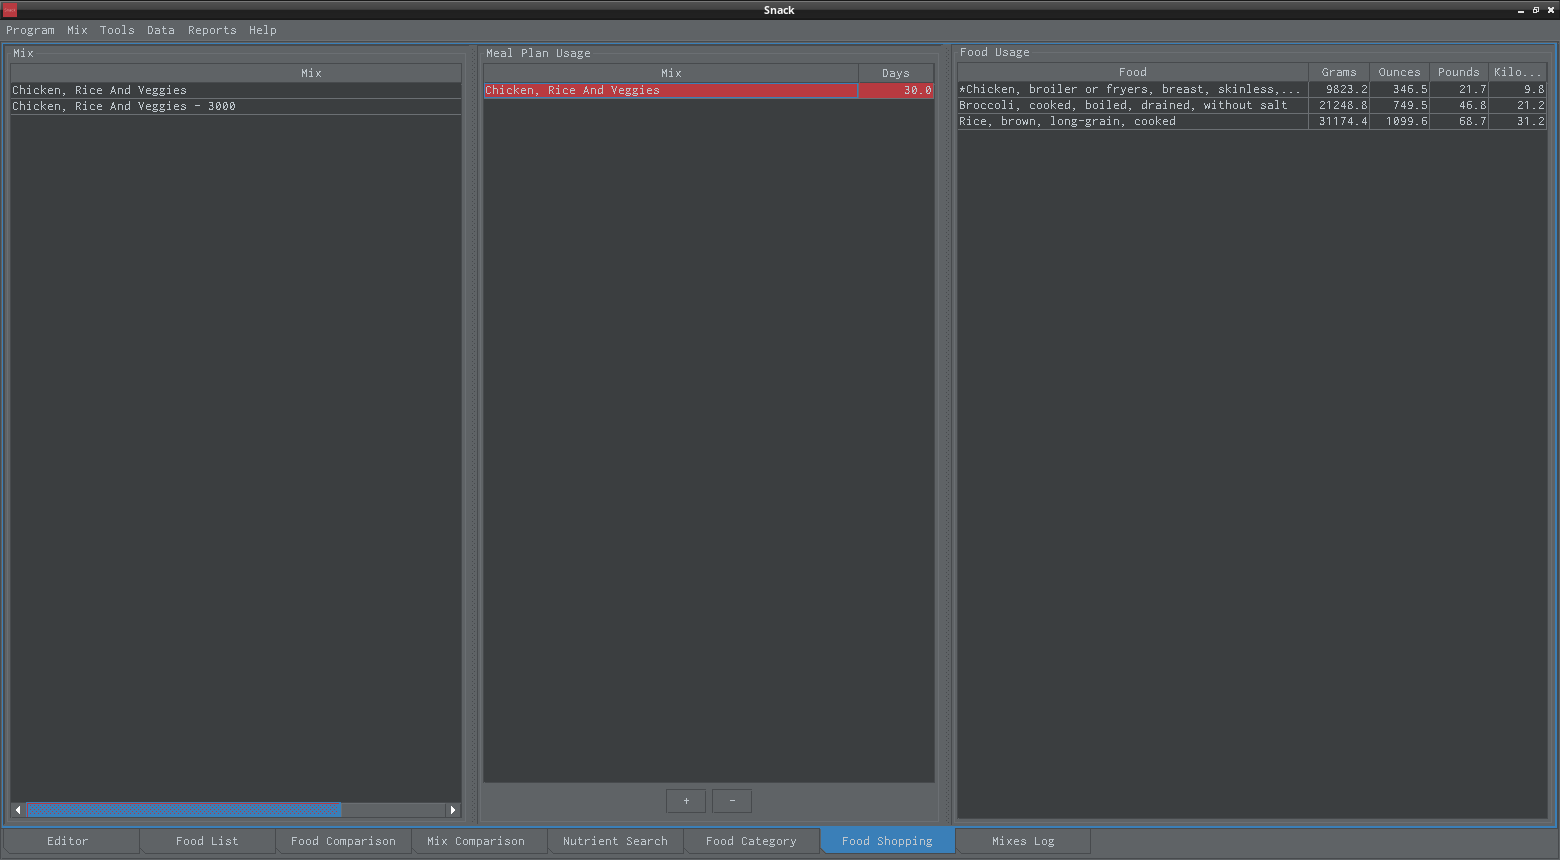Click the 30.0 days cell
This screenshot has height=860, width=1560.
[x=896, y=90]
